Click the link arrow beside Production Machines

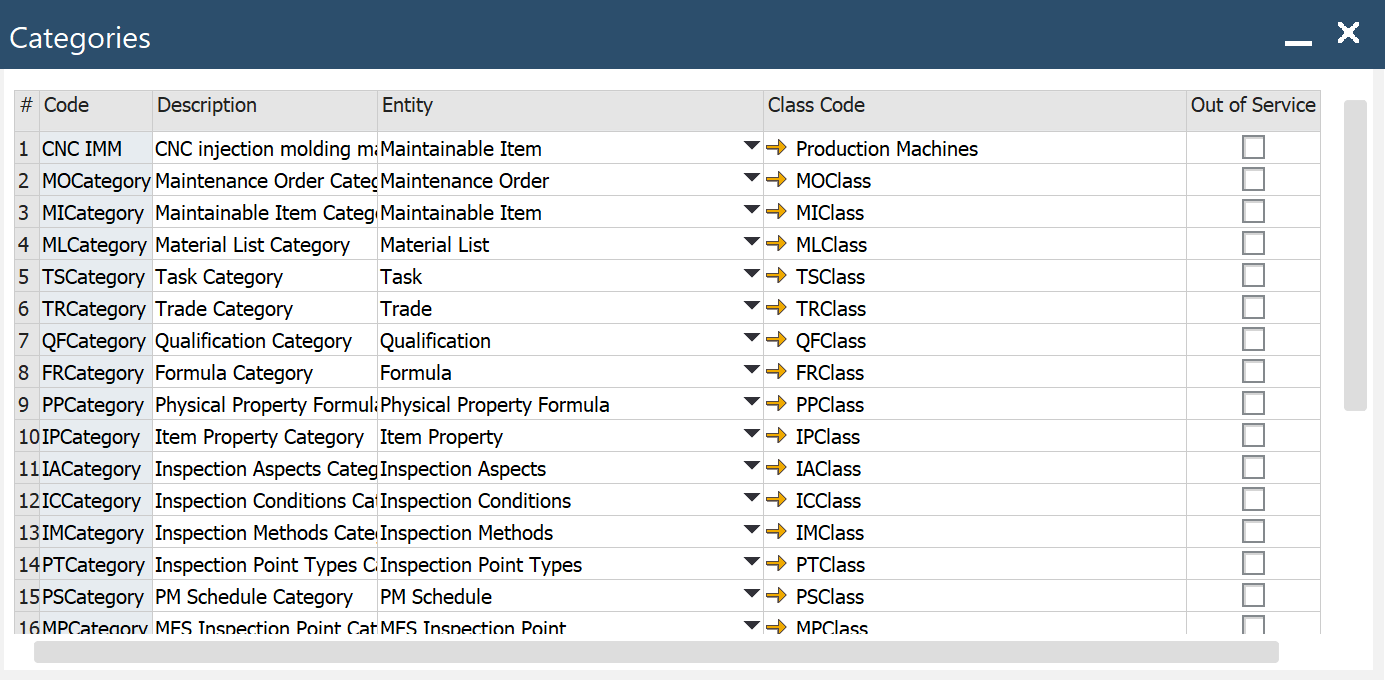(x=777, y=149)
